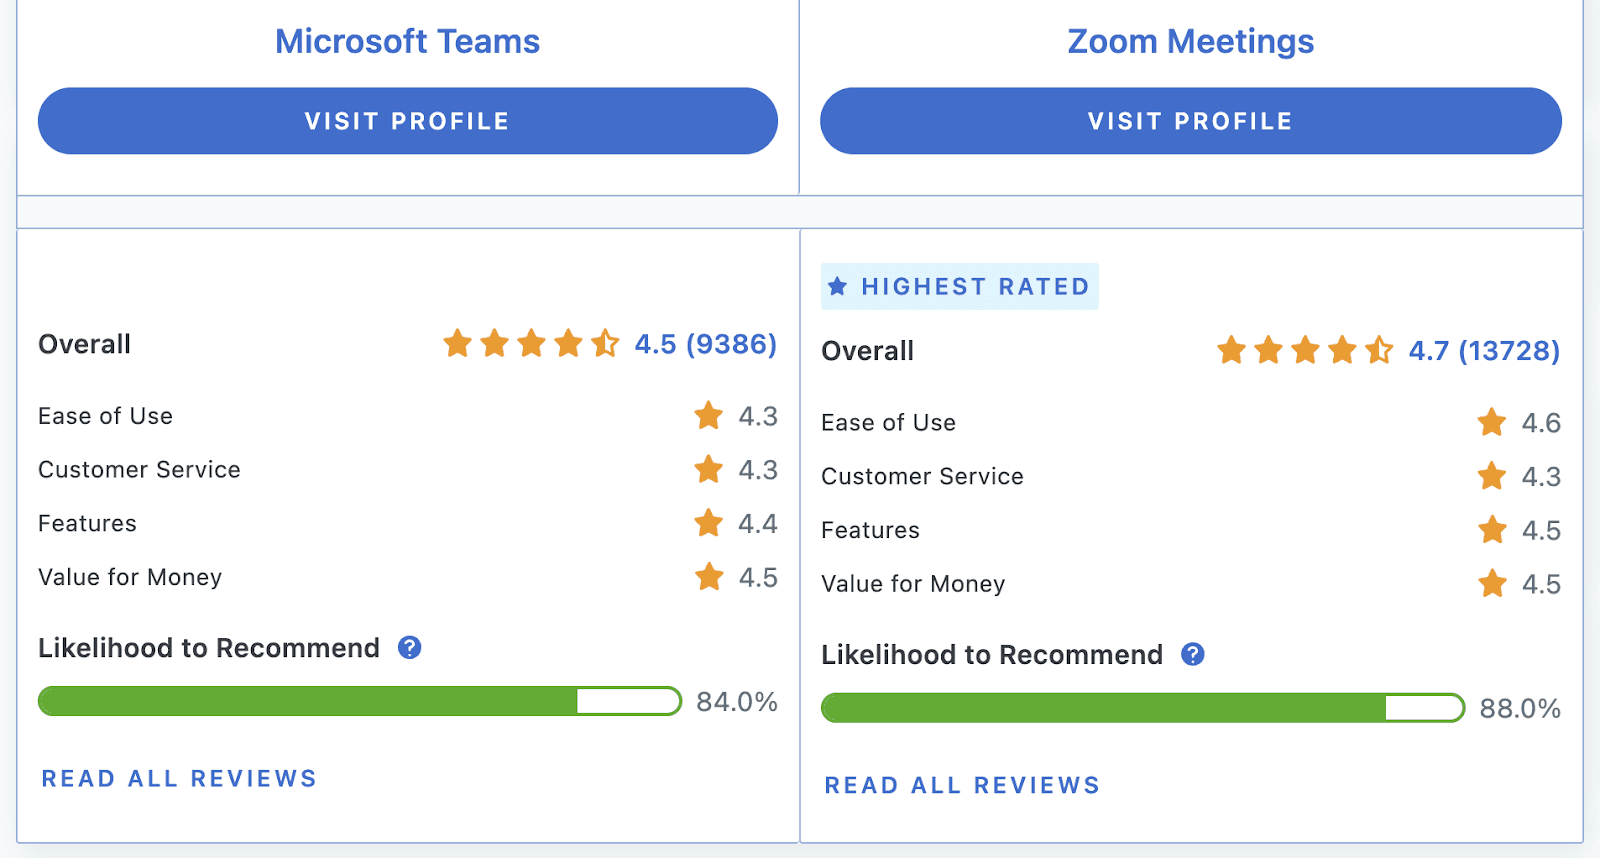This screenshot has height=858, width=1600.
Task: Click the star beside Teams' Ease of Use rating
Action: (708, 417)
